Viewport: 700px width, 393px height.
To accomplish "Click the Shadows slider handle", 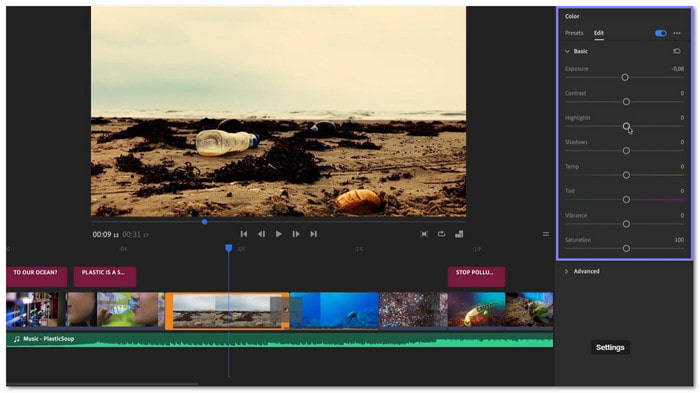I will click(626, 151).
